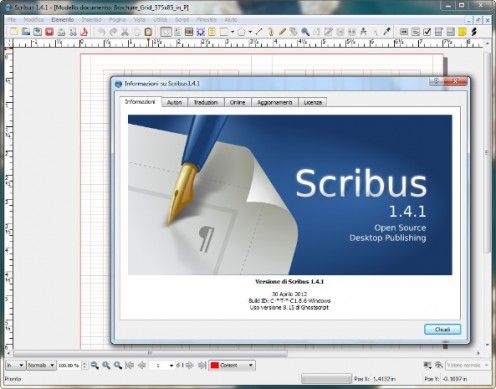Screen dimensions: 496x389
Task: Click the Open document icon
Action: pos(26,32)
